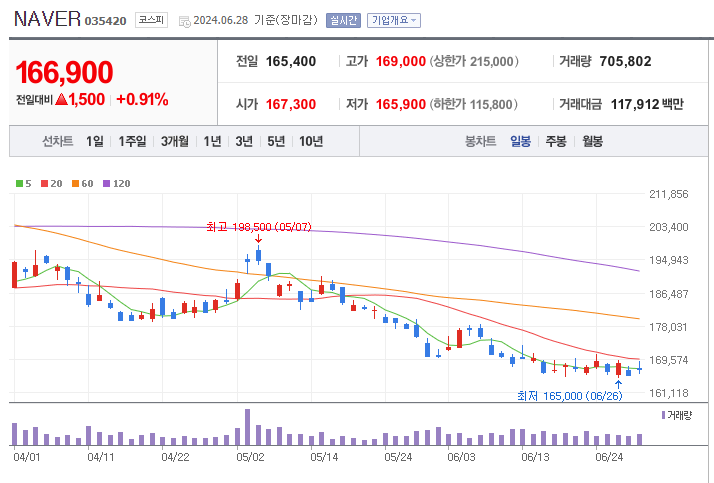The image size is (714, 483).
Task: Click the 2024.06.28 기준(장마감) date text
Action: coord(255,20)
